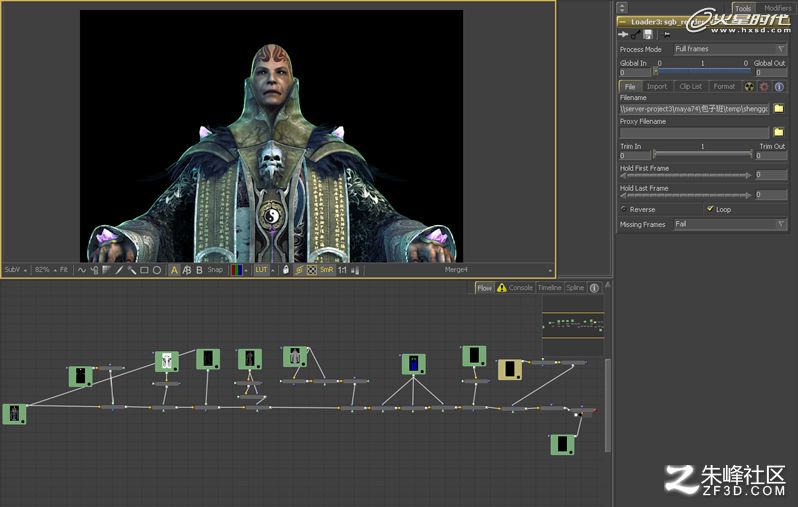Open the Process Mode dropdown
Screen dimensions: 798x507
point(730,49)
